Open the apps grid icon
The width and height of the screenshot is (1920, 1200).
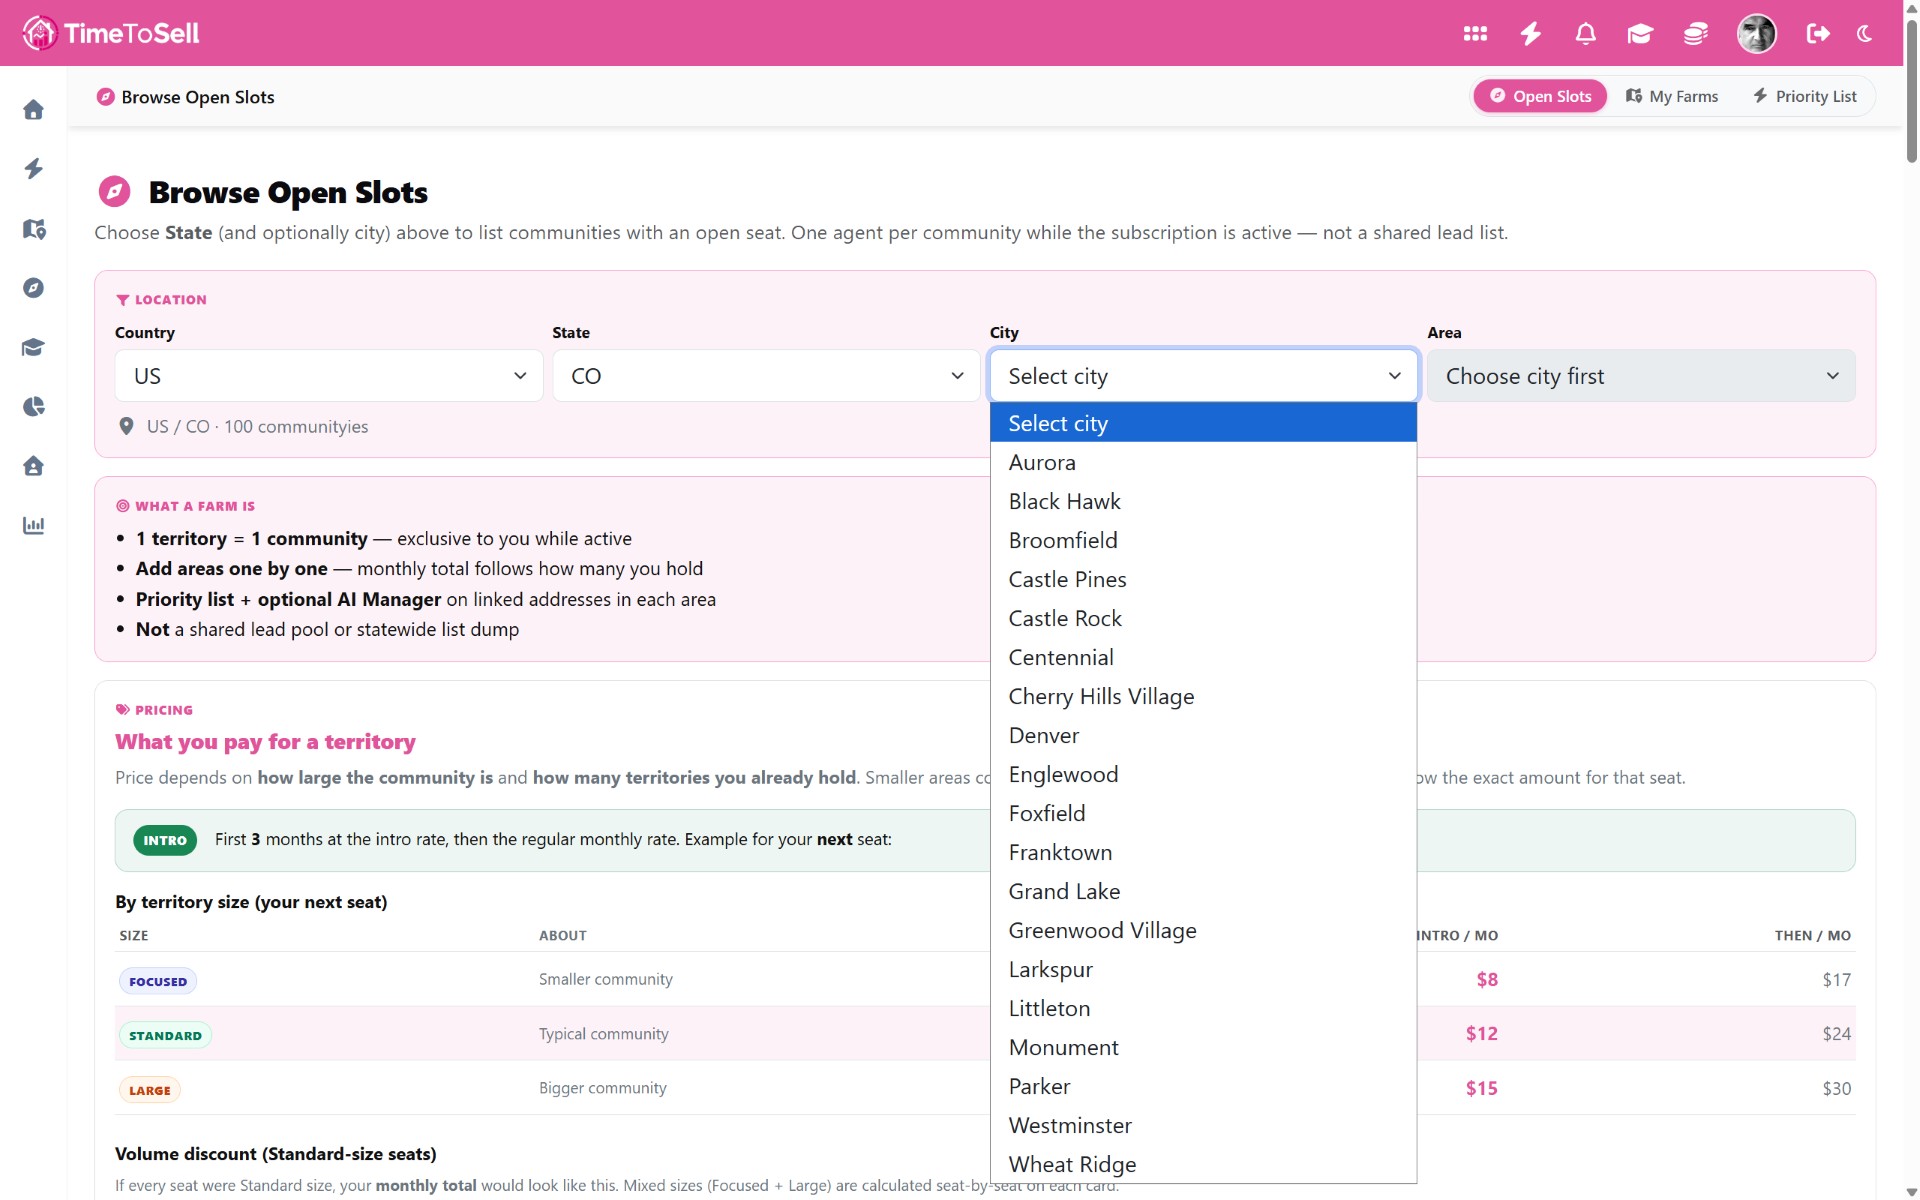click(1475, 33)
